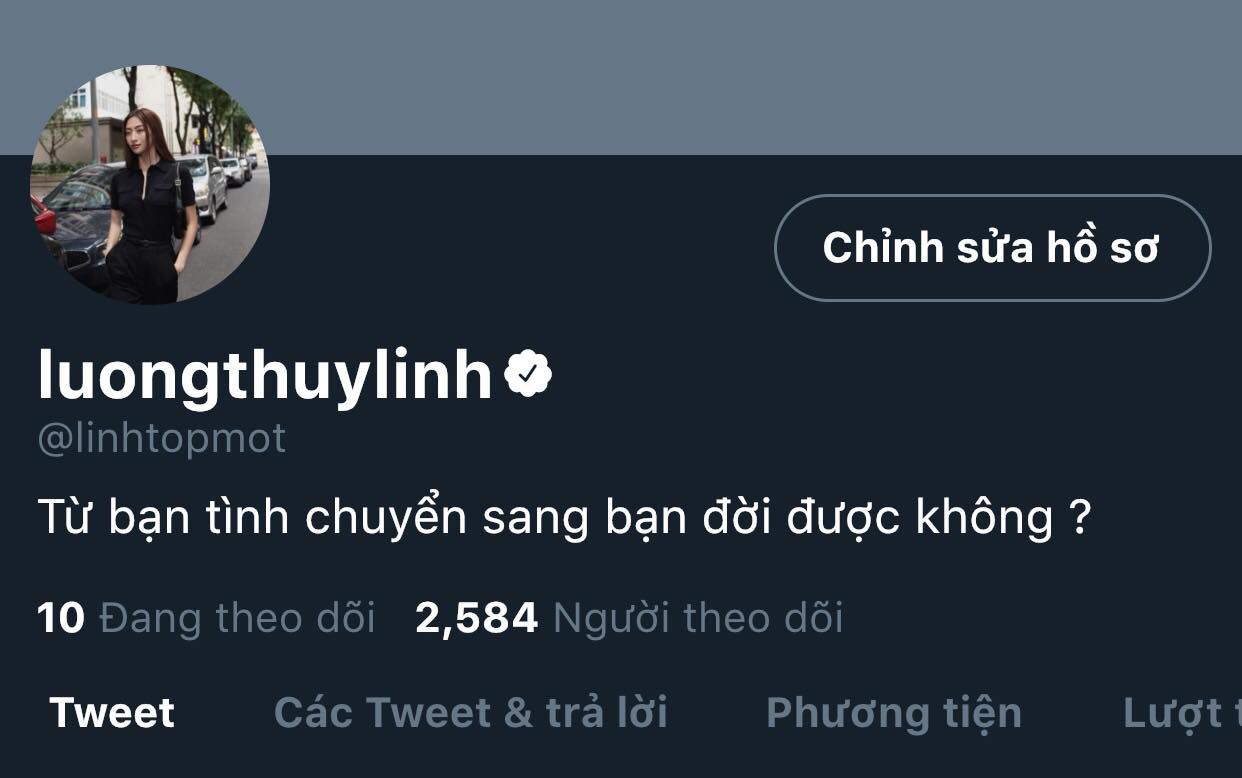Click the verified badge next to luongthuylinh

tap(527, 374)
